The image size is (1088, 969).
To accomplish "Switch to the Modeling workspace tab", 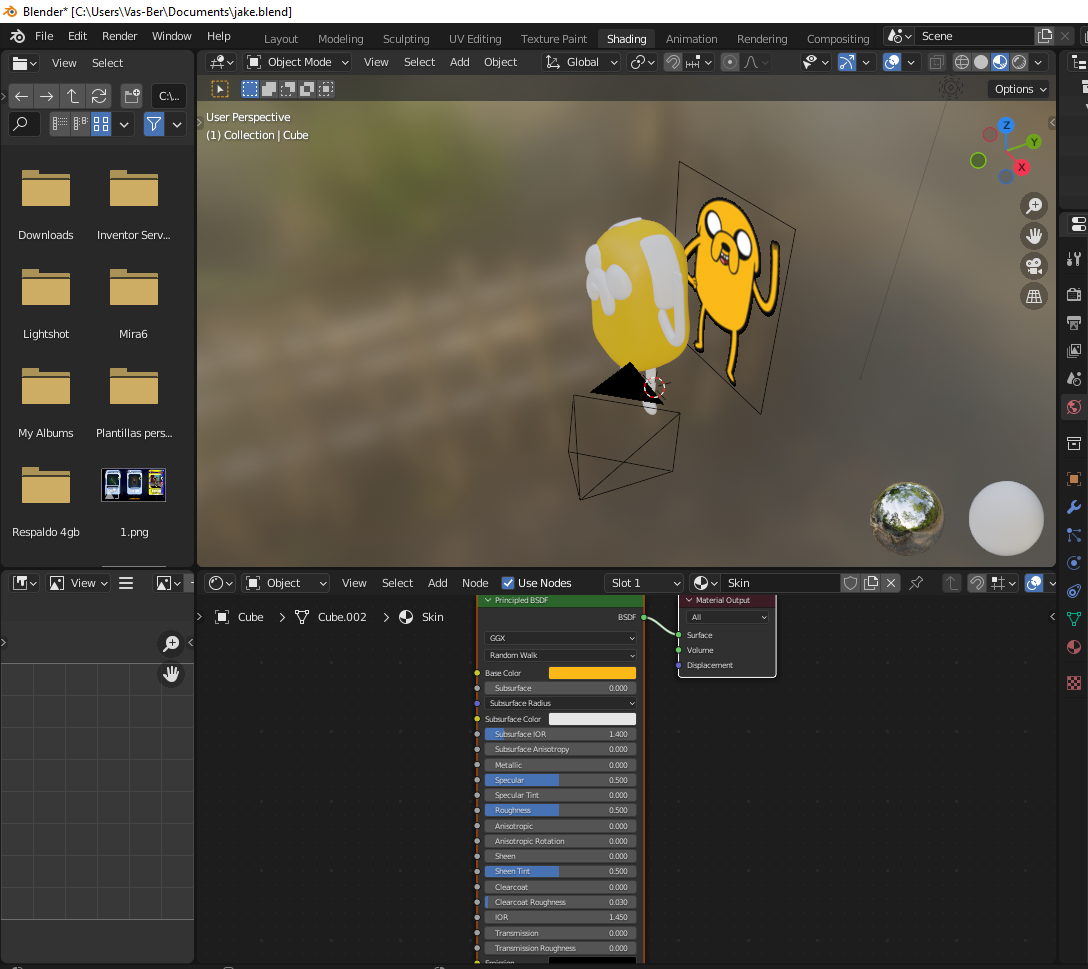I will point(340,39).
